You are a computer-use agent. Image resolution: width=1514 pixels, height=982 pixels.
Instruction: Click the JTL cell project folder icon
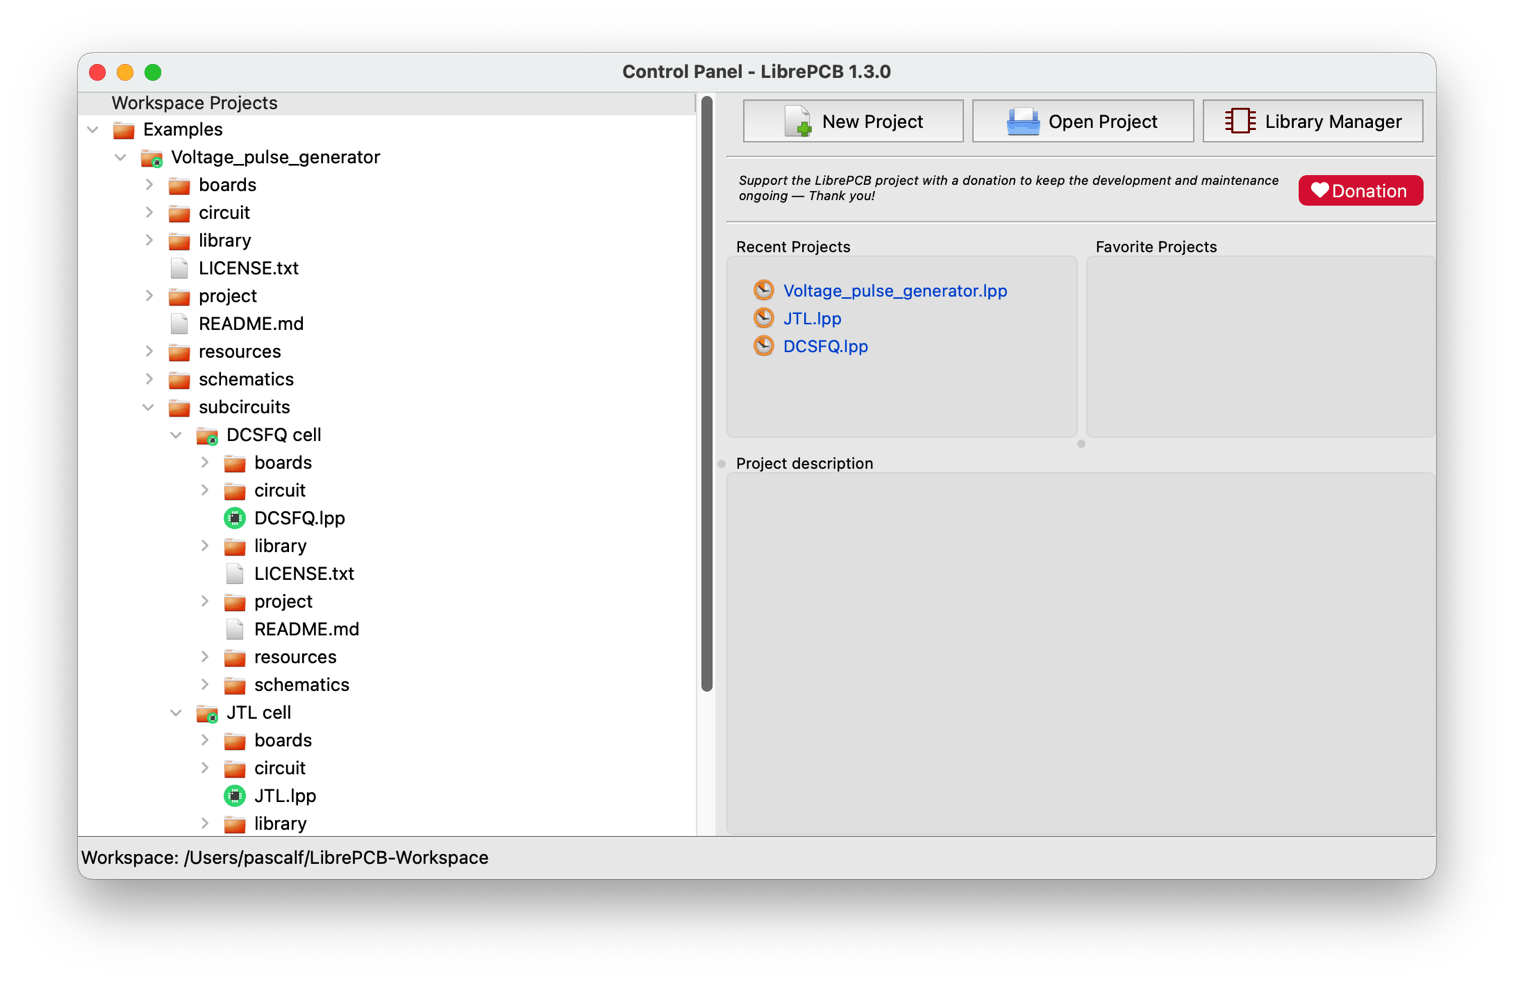coord(207,713)
